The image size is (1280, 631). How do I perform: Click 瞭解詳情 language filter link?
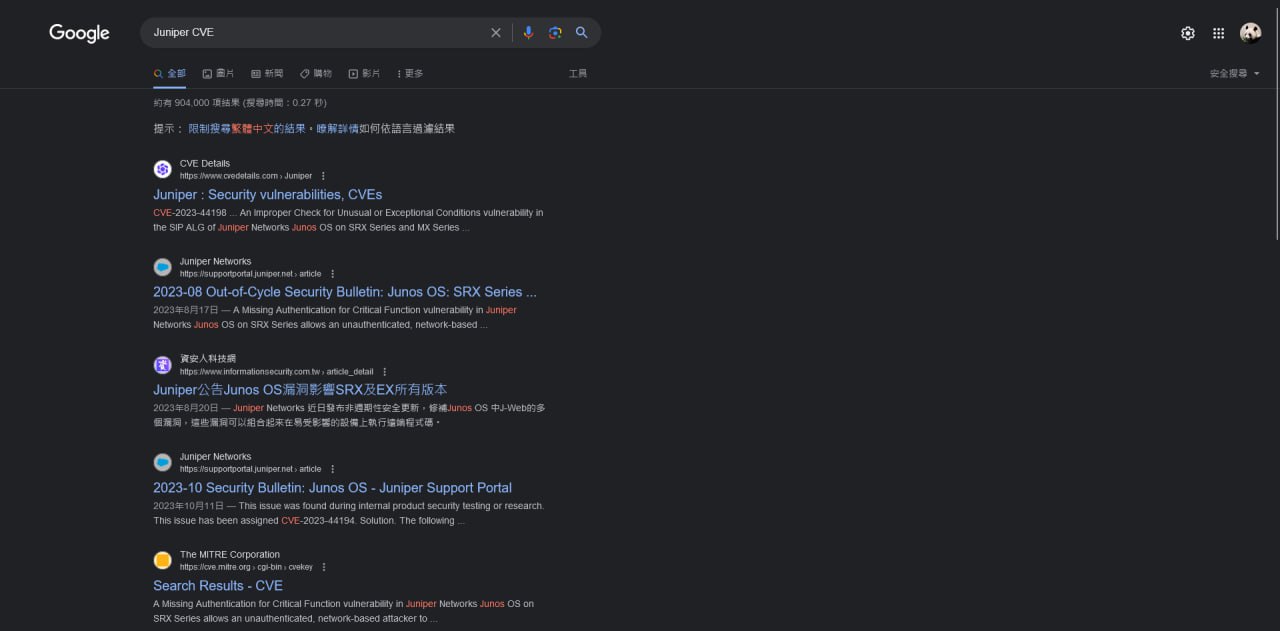[x=337, y=129]
